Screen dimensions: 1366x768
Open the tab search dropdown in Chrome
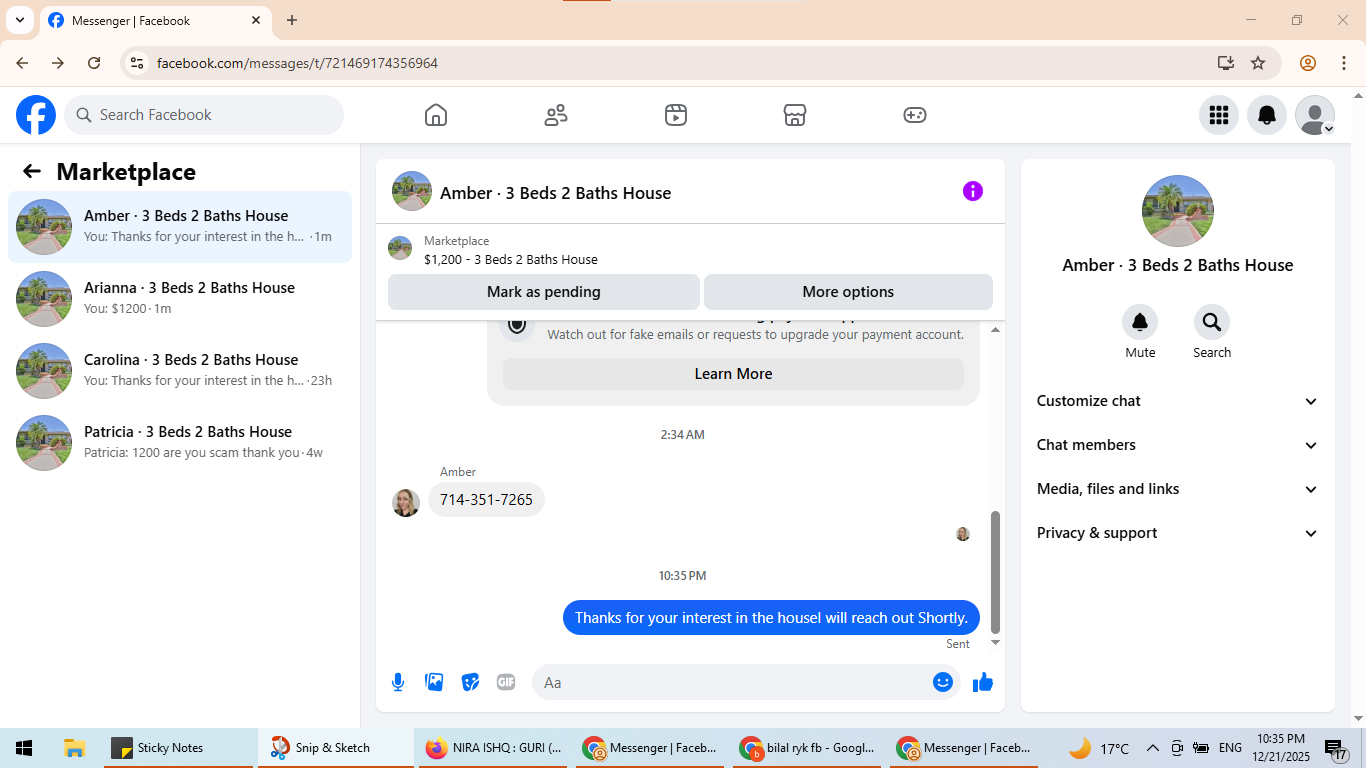click(x=20, y=20)
